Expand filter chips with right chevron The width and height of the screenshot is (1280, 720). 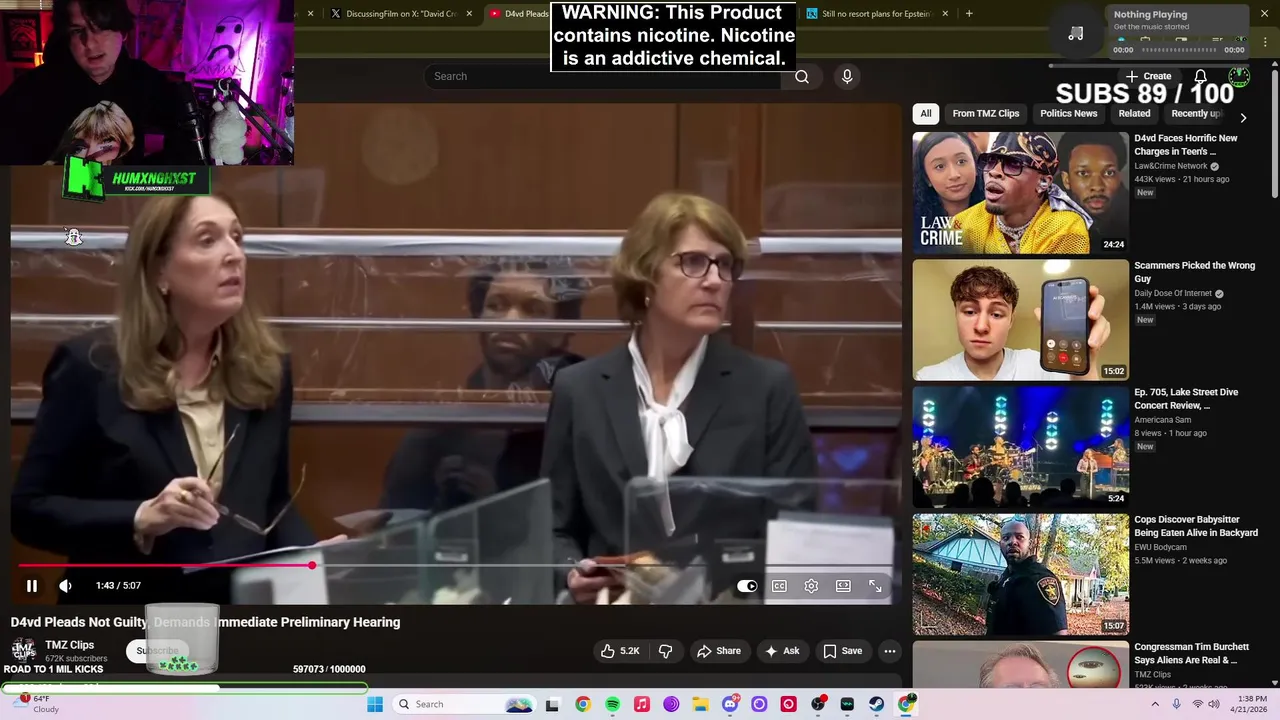click(1243, 118)
